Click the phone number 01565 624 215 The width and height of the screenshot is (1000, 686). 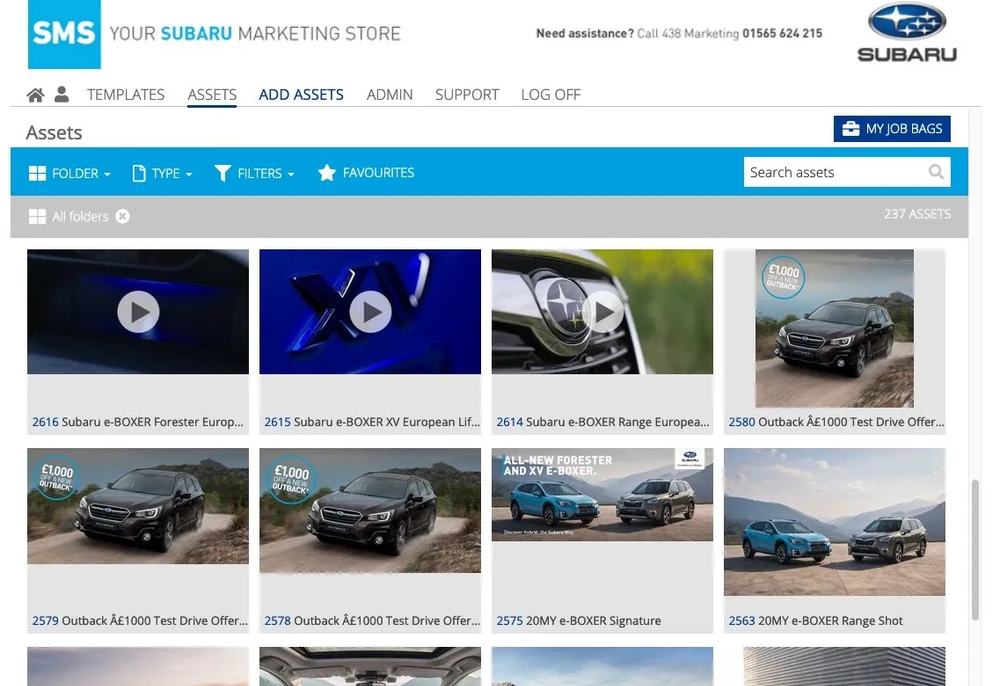click(782, 33)
